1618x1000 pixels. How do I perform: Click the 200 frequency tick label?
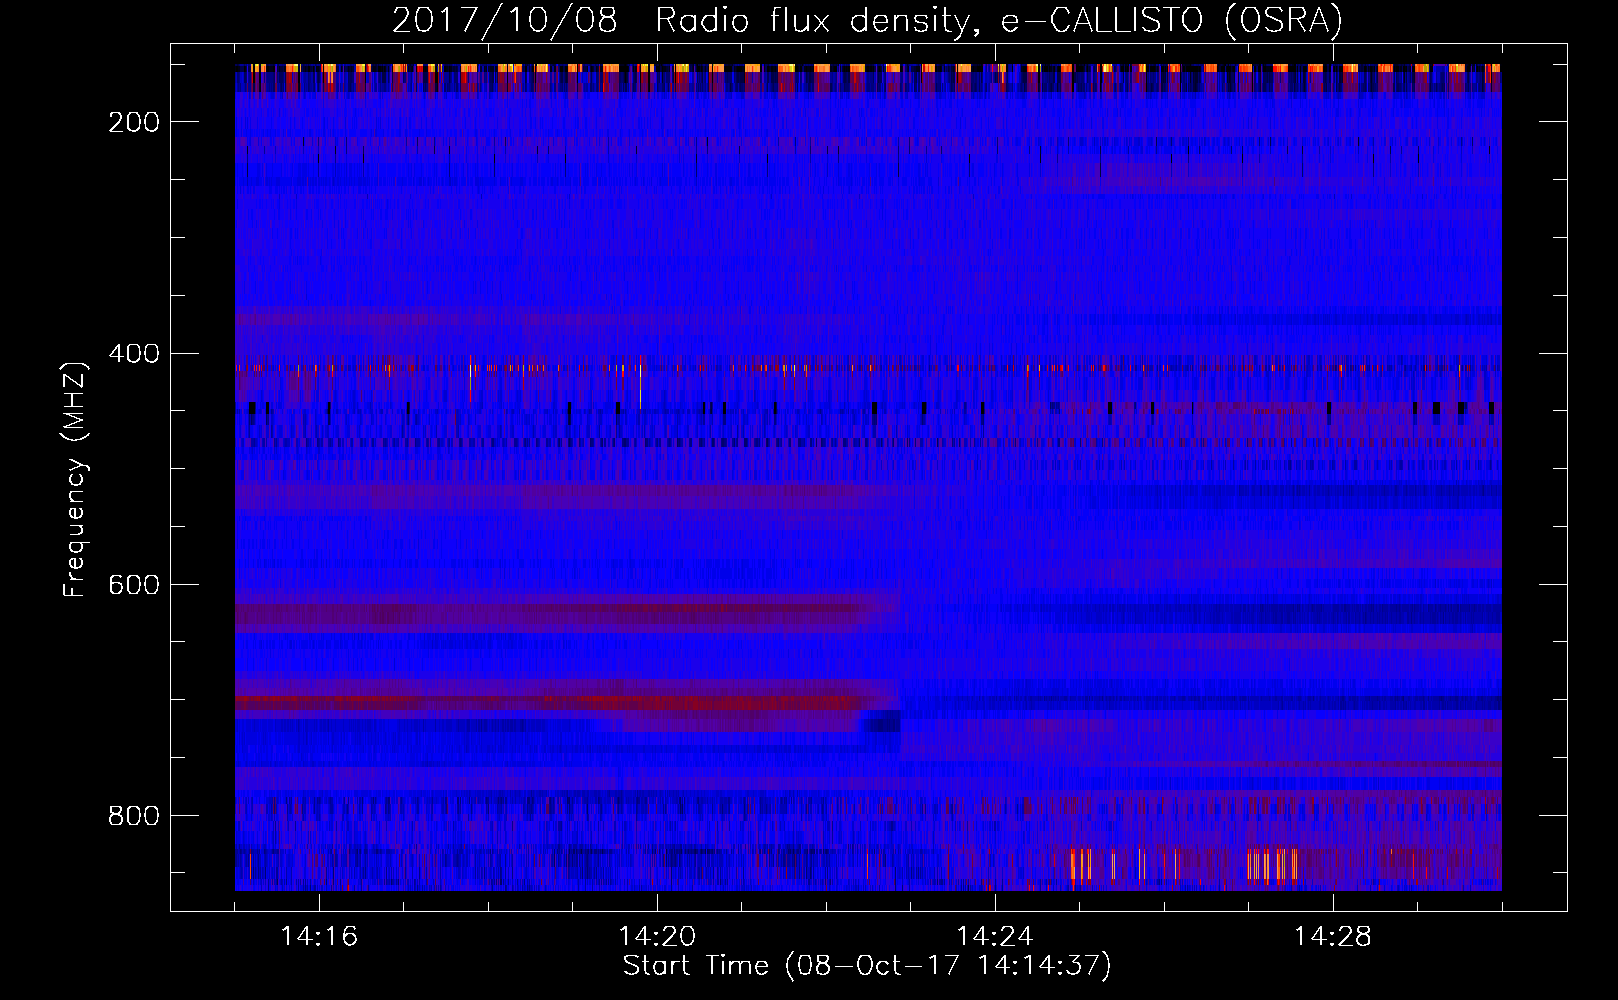pos(134,122)
